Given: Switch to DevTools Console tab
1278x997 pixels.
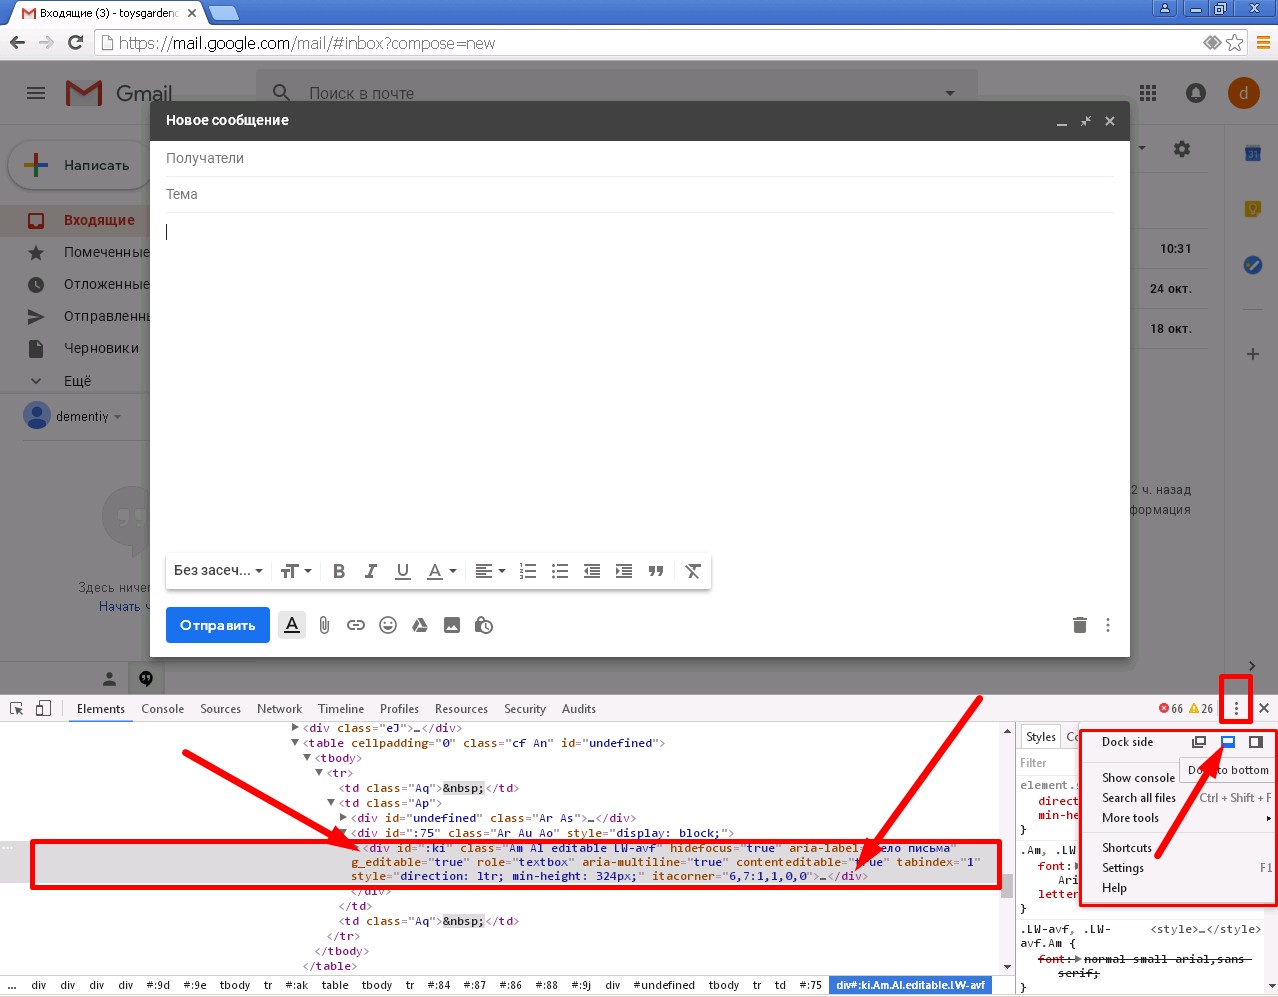Looking at the screenshot, I should click(163, 708).
